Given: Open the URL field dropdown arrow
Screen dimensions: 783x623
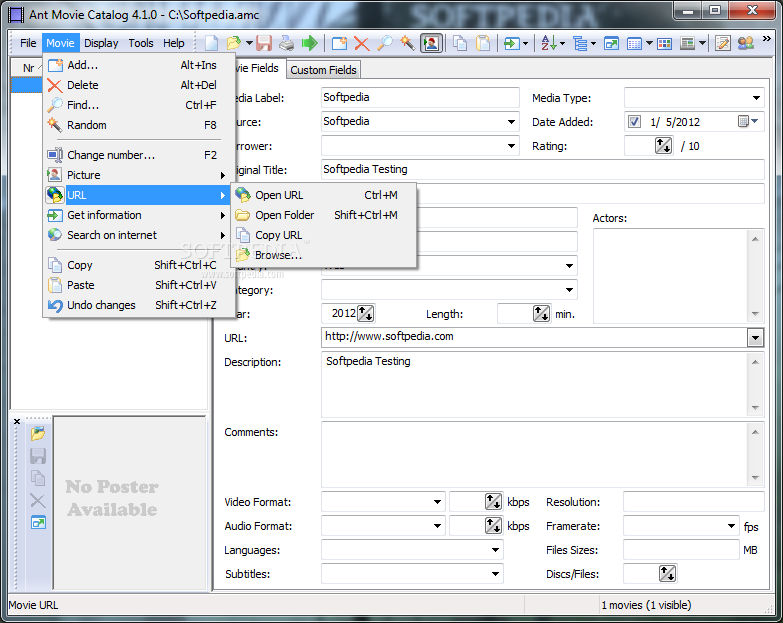Looking at the screenshot, I should [x=755, y=338].
